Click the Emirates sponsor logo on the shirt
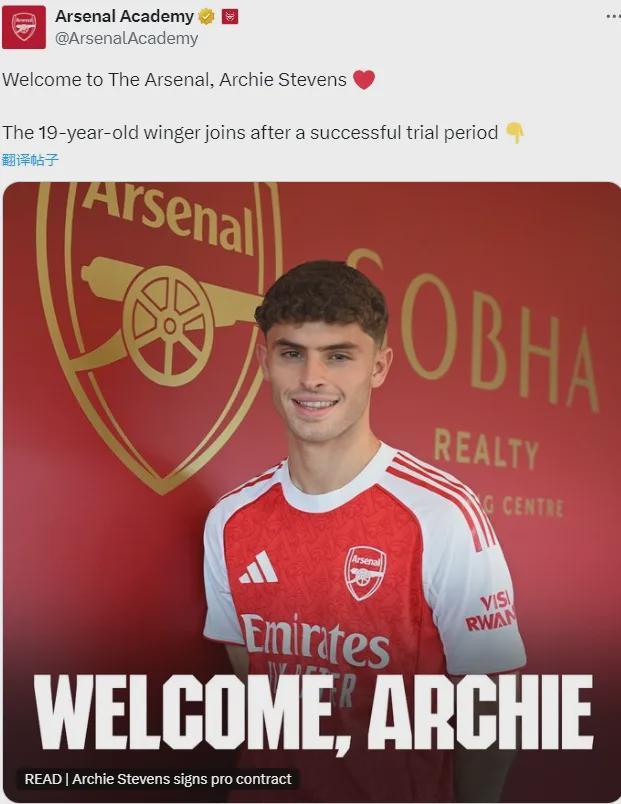 316,640
